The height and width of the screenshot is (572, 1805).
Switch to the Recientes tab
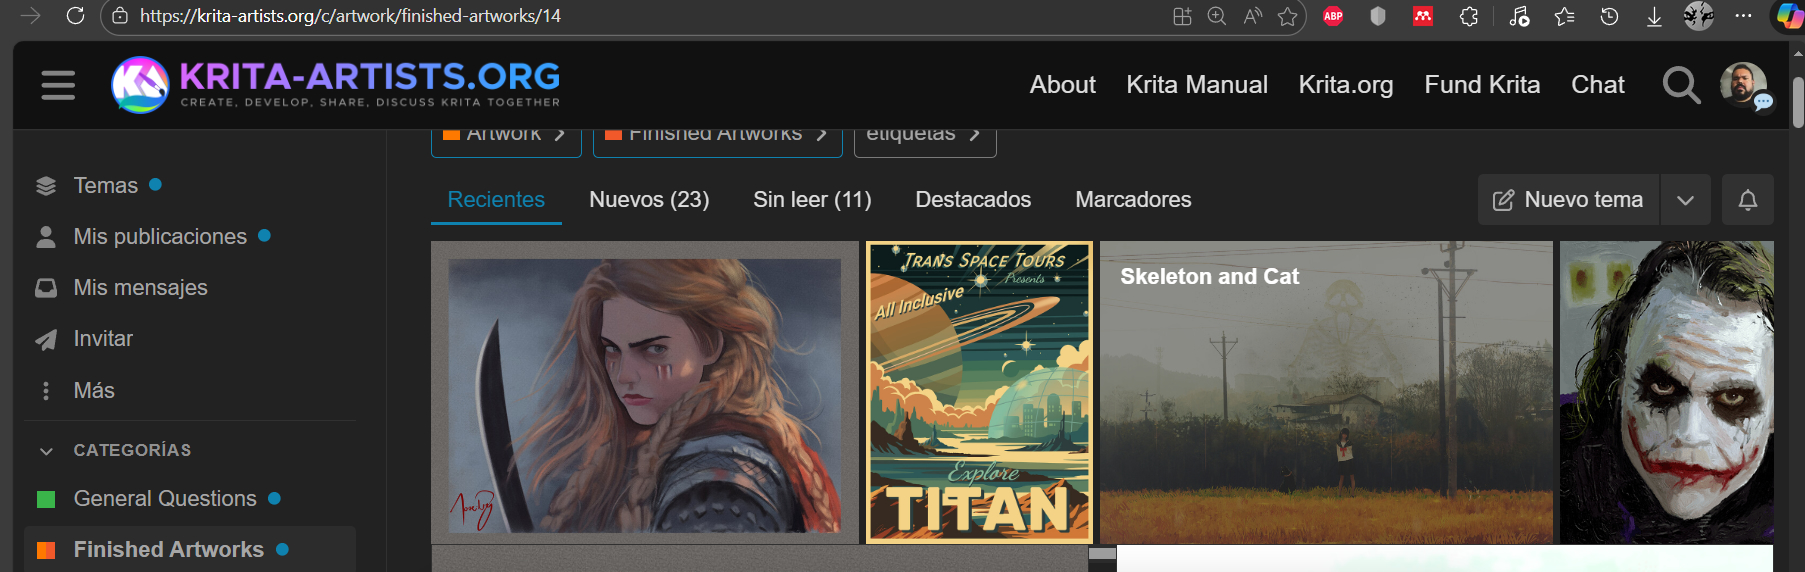click(x=496, y=200)
